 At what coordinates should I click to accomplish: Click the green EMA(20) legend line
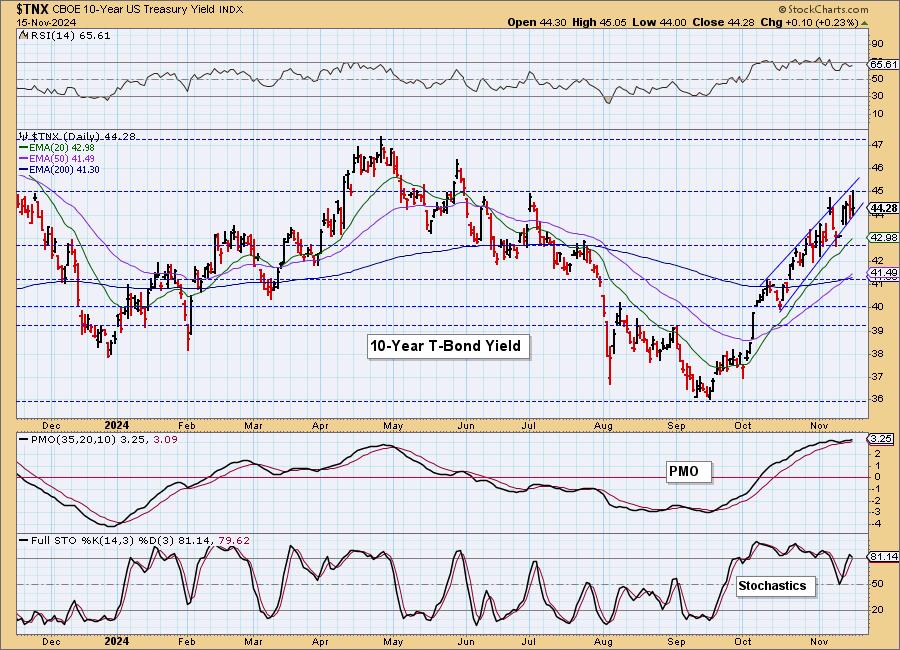(x=23, y=148)
